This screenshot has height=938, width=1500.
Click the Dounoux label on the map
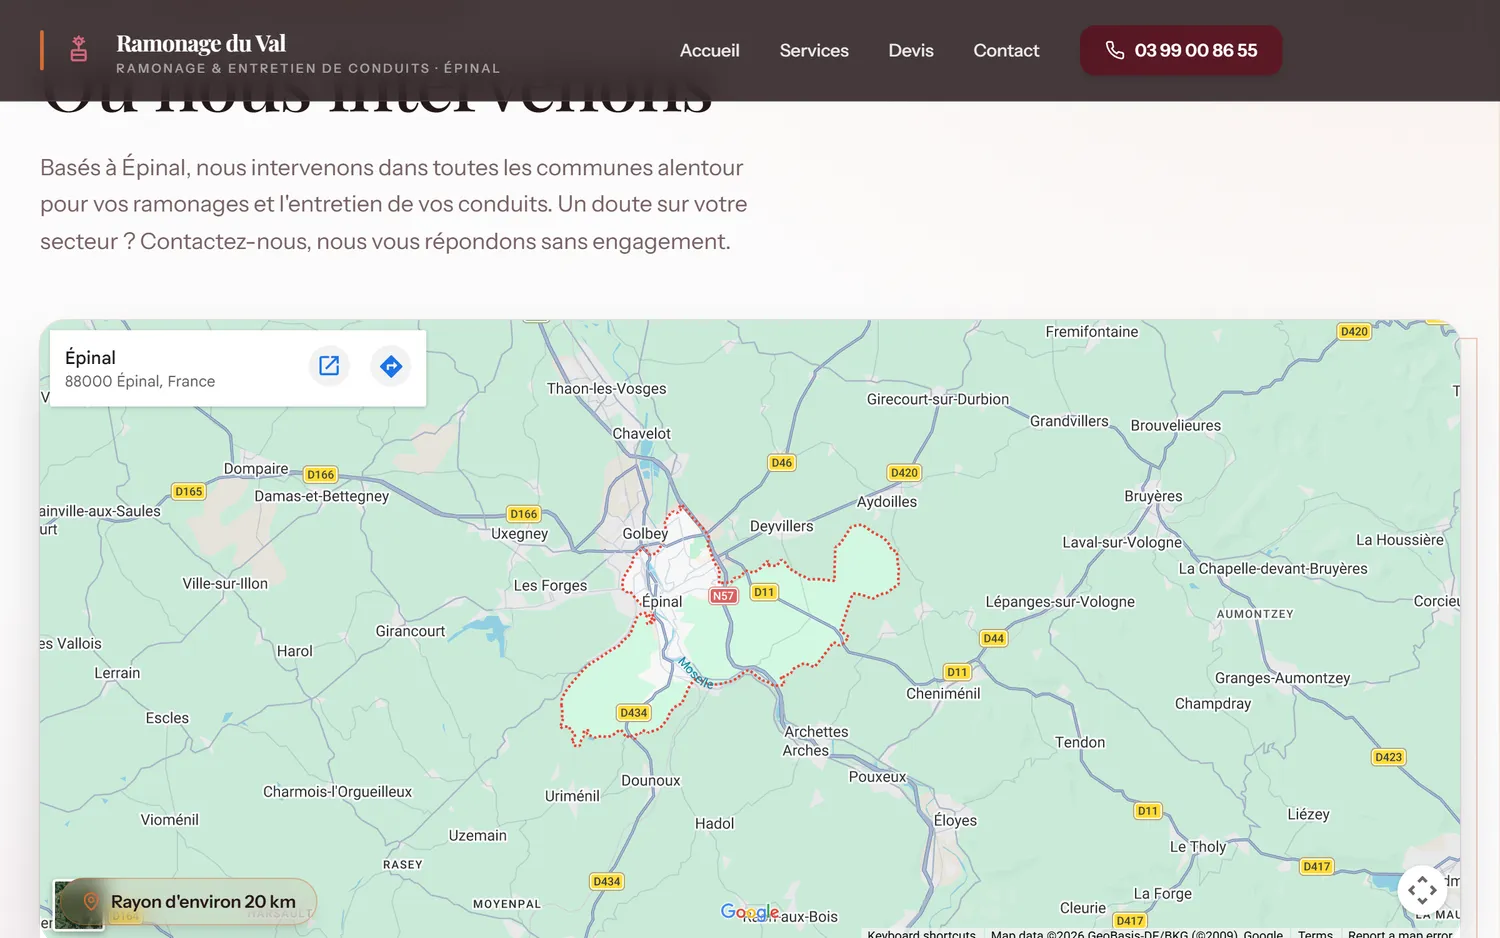click(x=650, y=781)
